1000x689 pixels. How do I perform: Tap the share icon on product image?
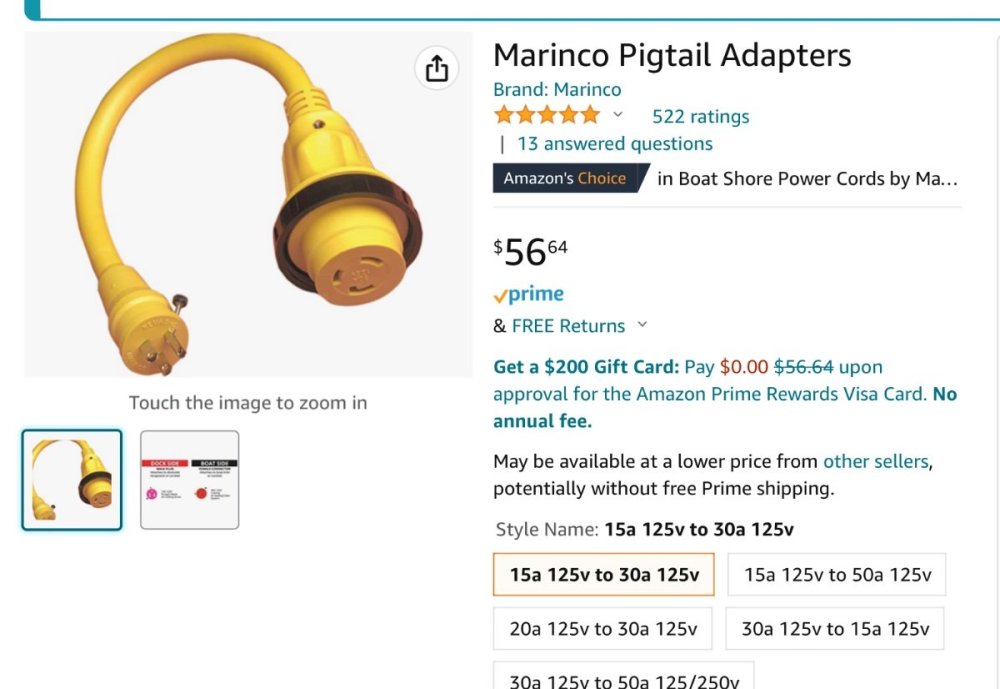[x=437, y=68]
